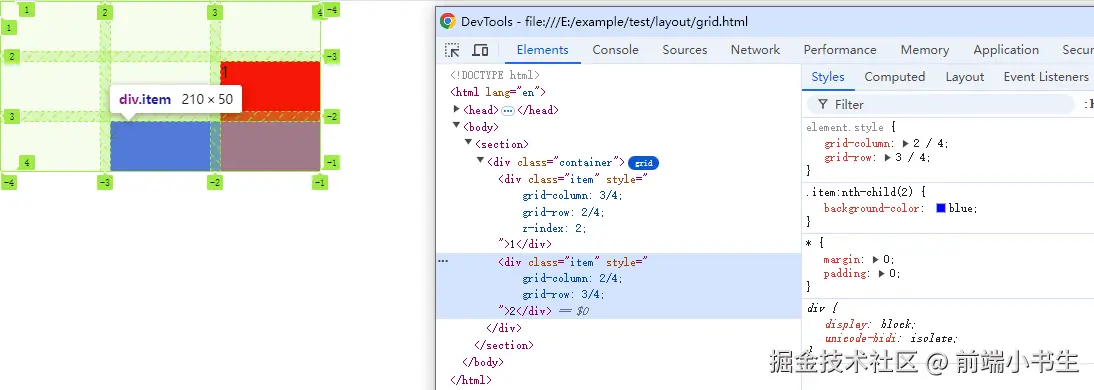
Task: Click the * universal selector rule
Action: point(809,243)
